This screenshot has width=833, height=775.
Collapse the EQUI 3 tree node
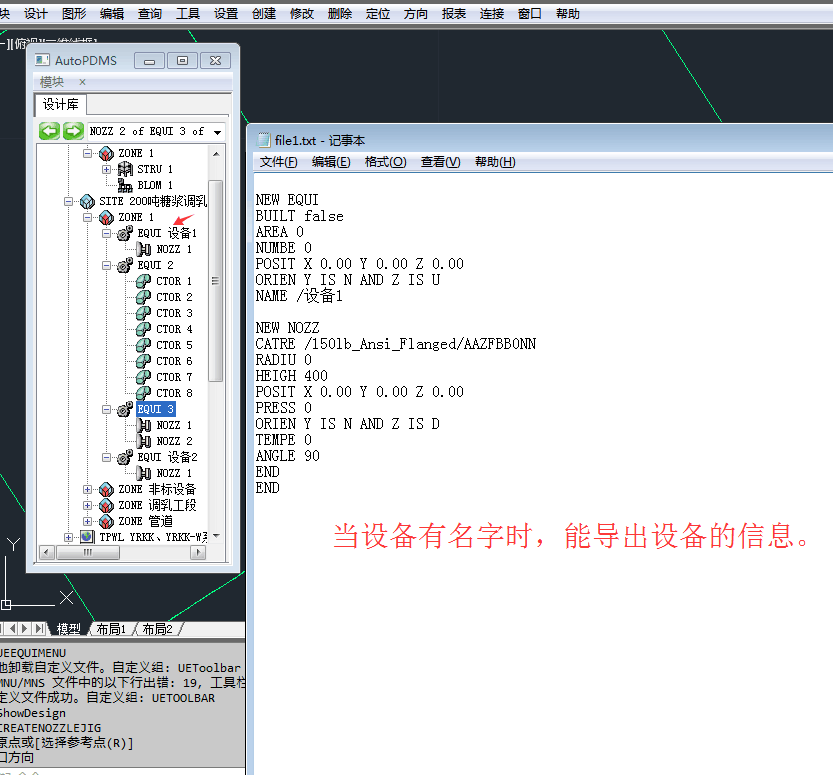point(107,409)
